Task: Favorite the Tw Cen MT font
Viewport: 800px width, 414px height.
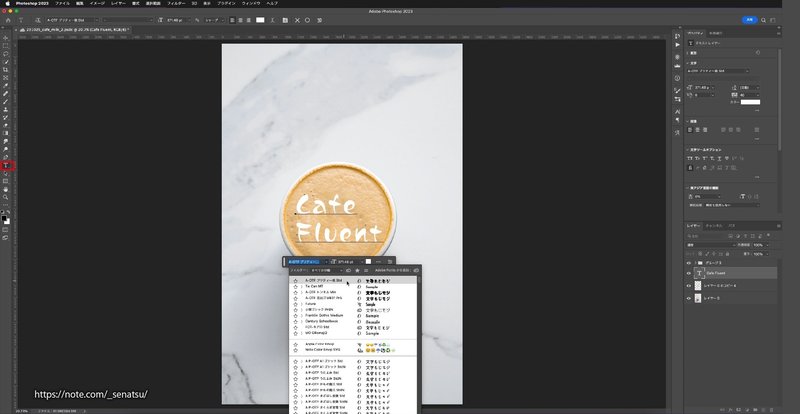Action: pyautogui.click(x=295, y=286)
